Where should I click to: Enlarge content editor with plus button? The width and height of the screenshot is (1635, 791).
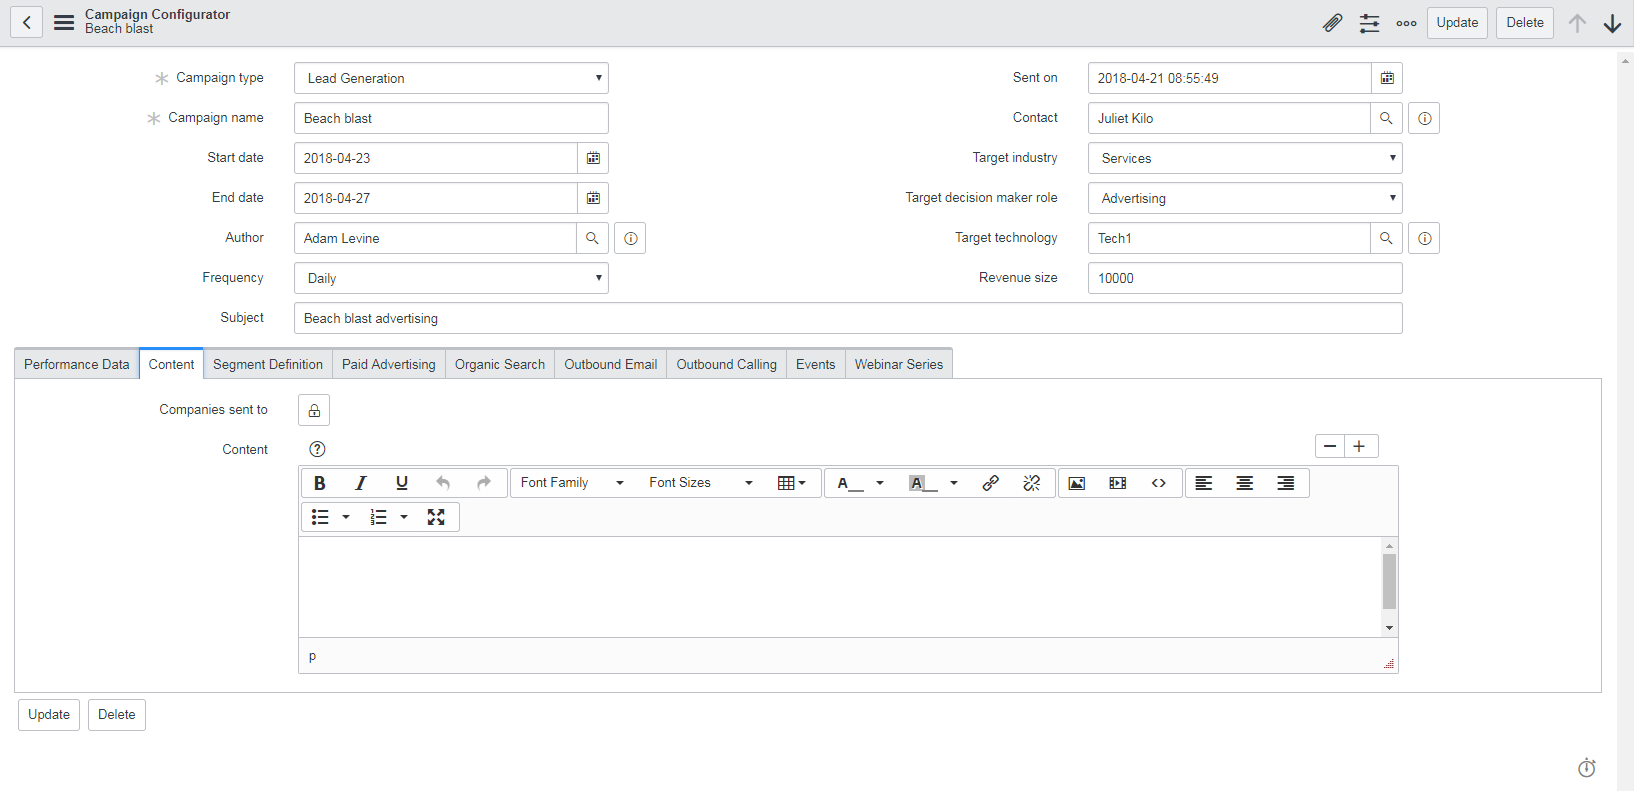(1361, 446)
